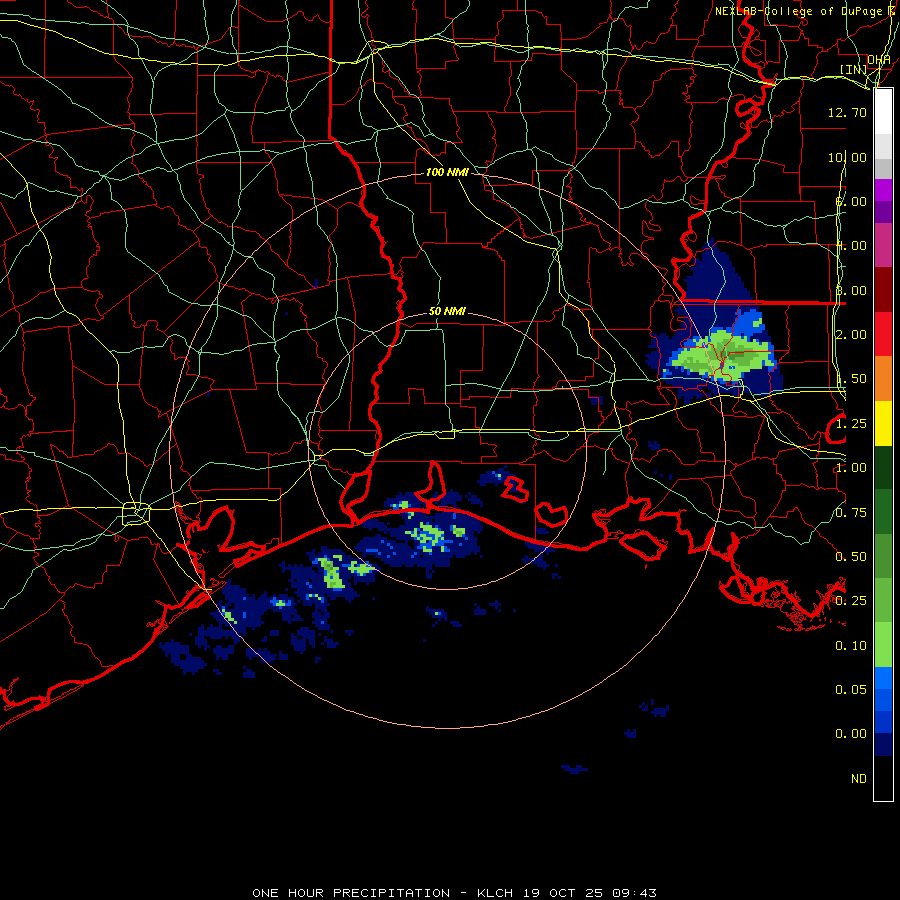This screenshot has height=900, width=900.
Task: Click the 1.25 legend value
Action: (x=851, y=424)
